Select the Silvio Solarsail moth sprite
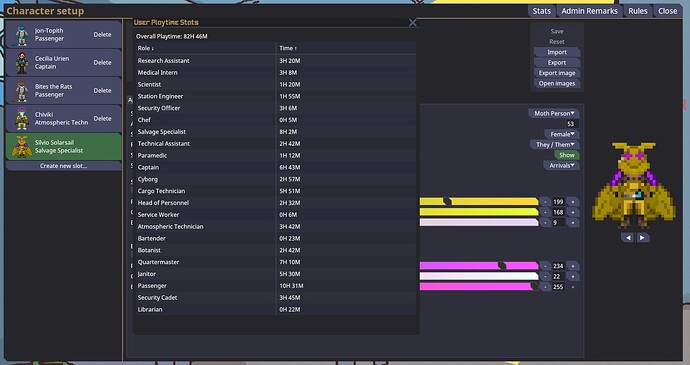The height and width of the screenshot is (365, 690). coord(22,147)
